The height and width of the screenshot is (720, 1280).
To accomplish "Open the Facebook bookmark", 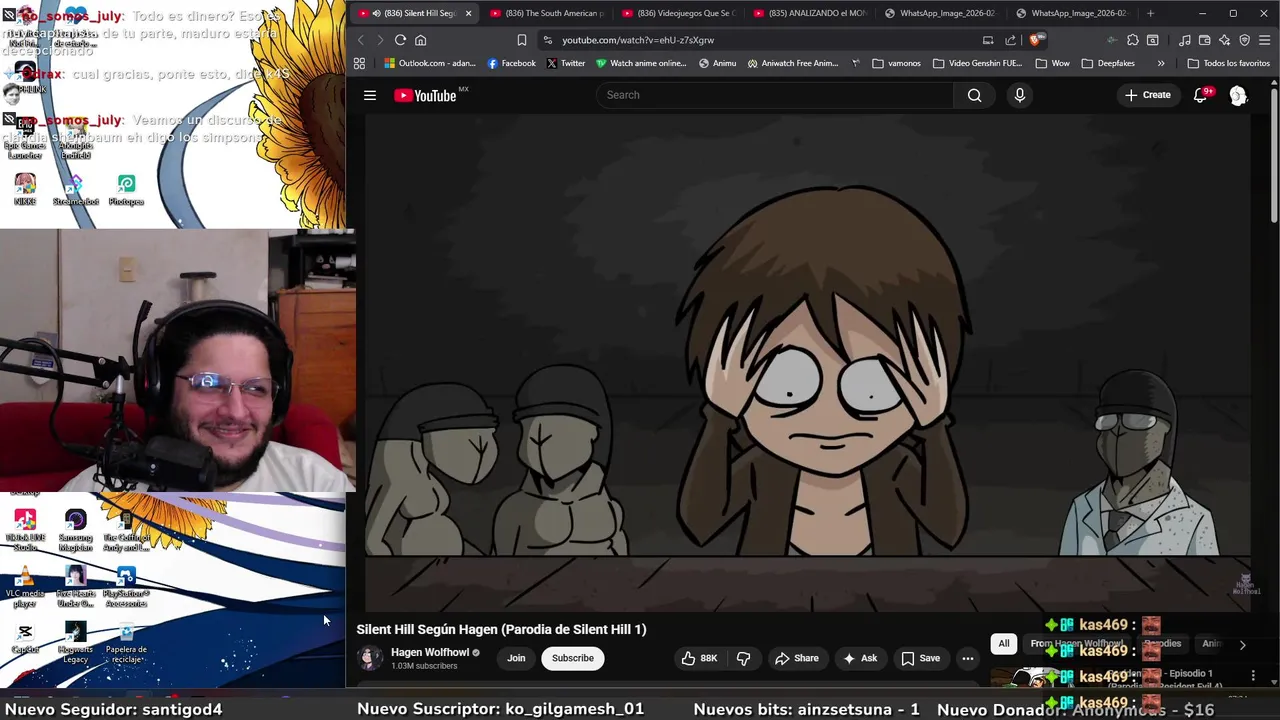I will click(x=511, y=63).
